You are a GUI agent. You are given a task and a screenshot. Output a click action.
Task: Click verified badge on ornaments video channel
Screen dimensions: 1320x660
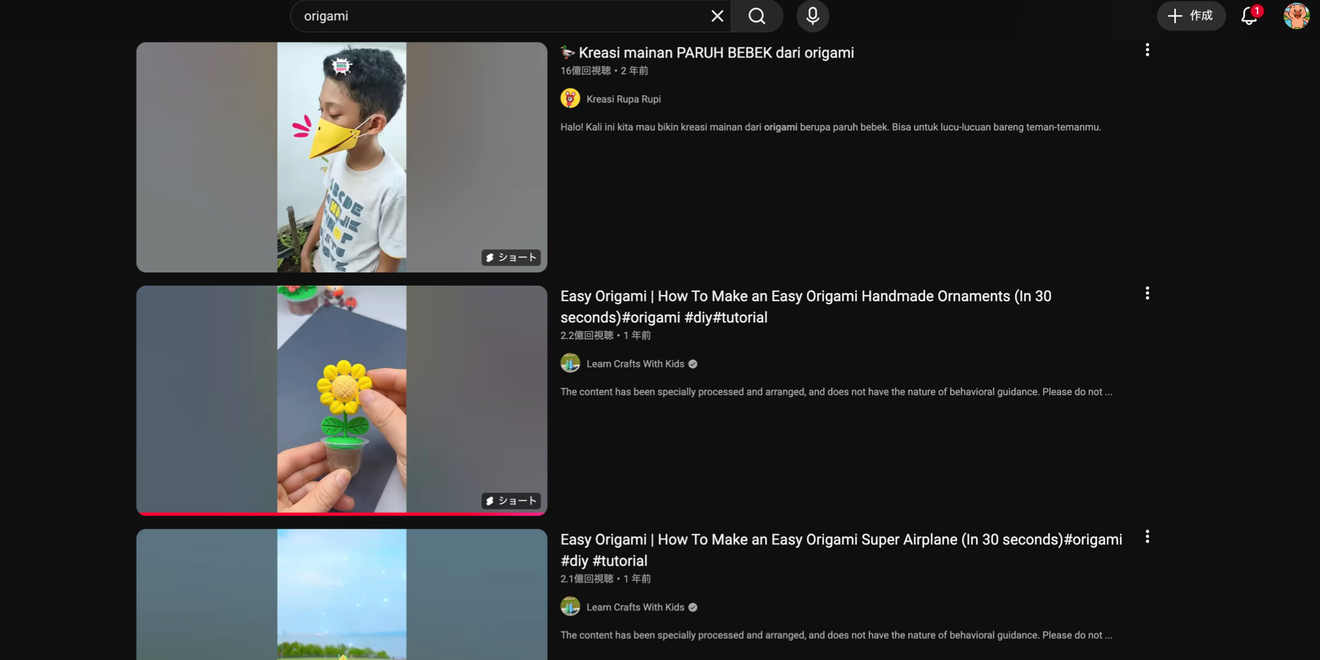pyautogui.click(x=693, y=364)
